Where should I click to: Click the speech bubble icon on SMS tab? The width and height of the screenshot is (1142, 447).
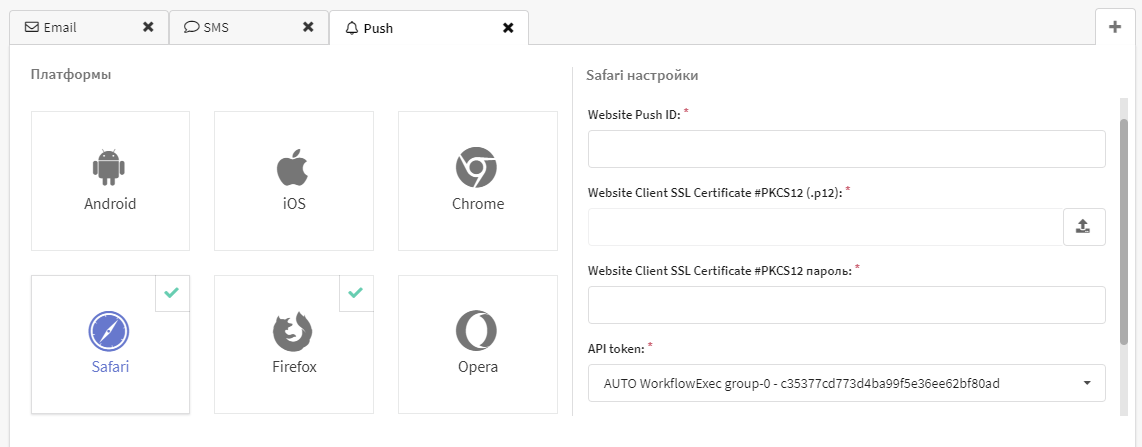pos(192,28)
